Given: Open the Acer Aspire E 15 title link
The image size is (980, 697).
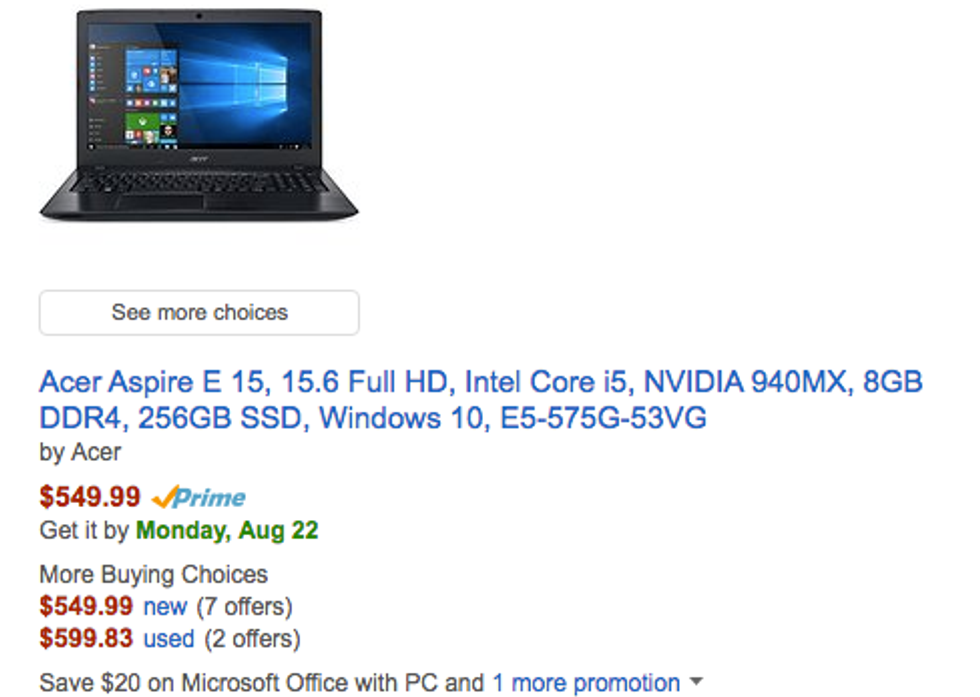Looking at the screenshot, I should [481, 399].
